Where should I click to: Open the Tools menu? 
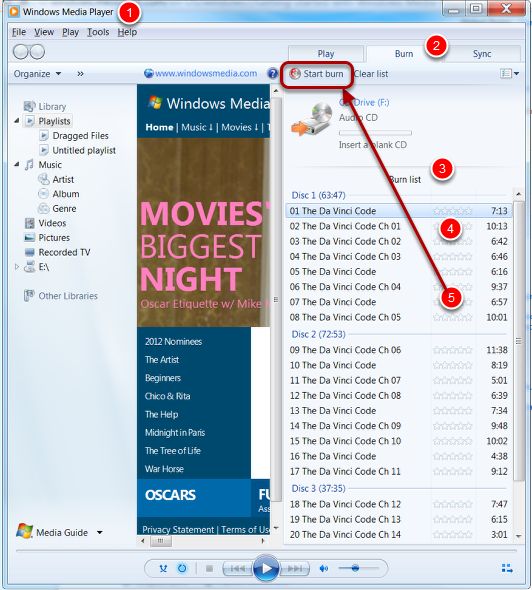pos(98,32)
